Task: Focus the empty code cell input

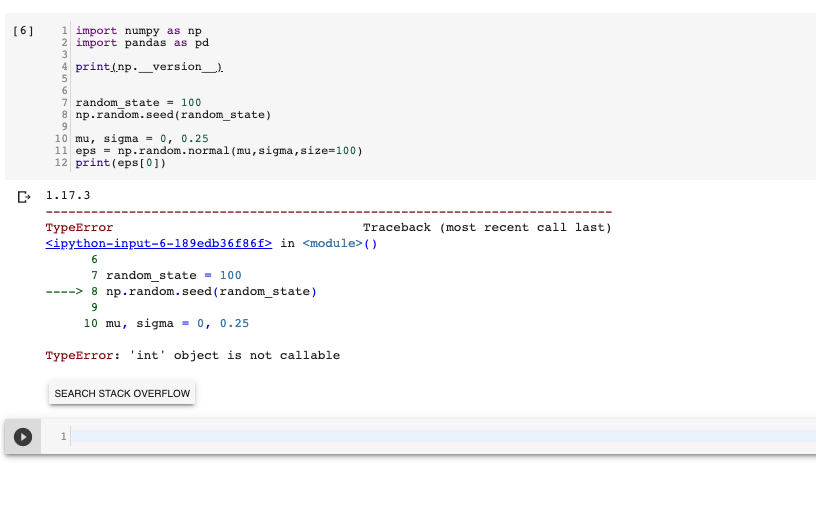Action: (x=440, y=436)
